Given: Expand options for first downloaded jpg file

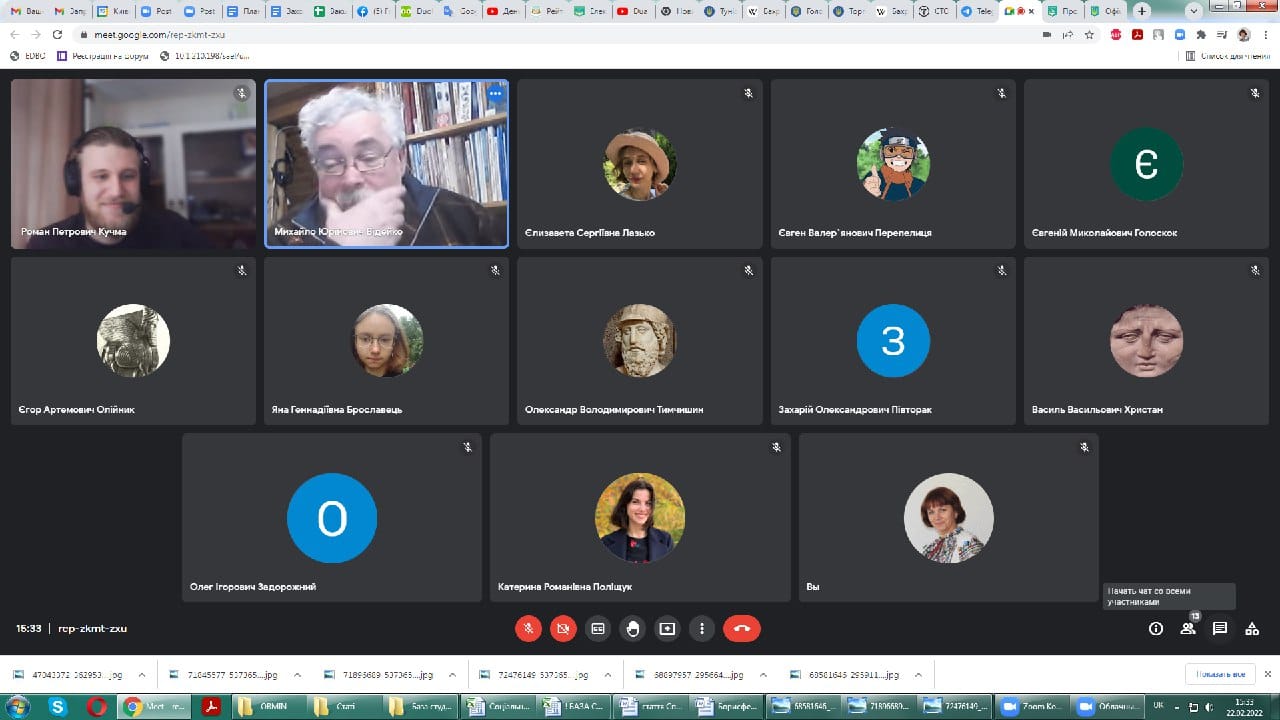Looking at the screenshot, I should tap(142, 674).
